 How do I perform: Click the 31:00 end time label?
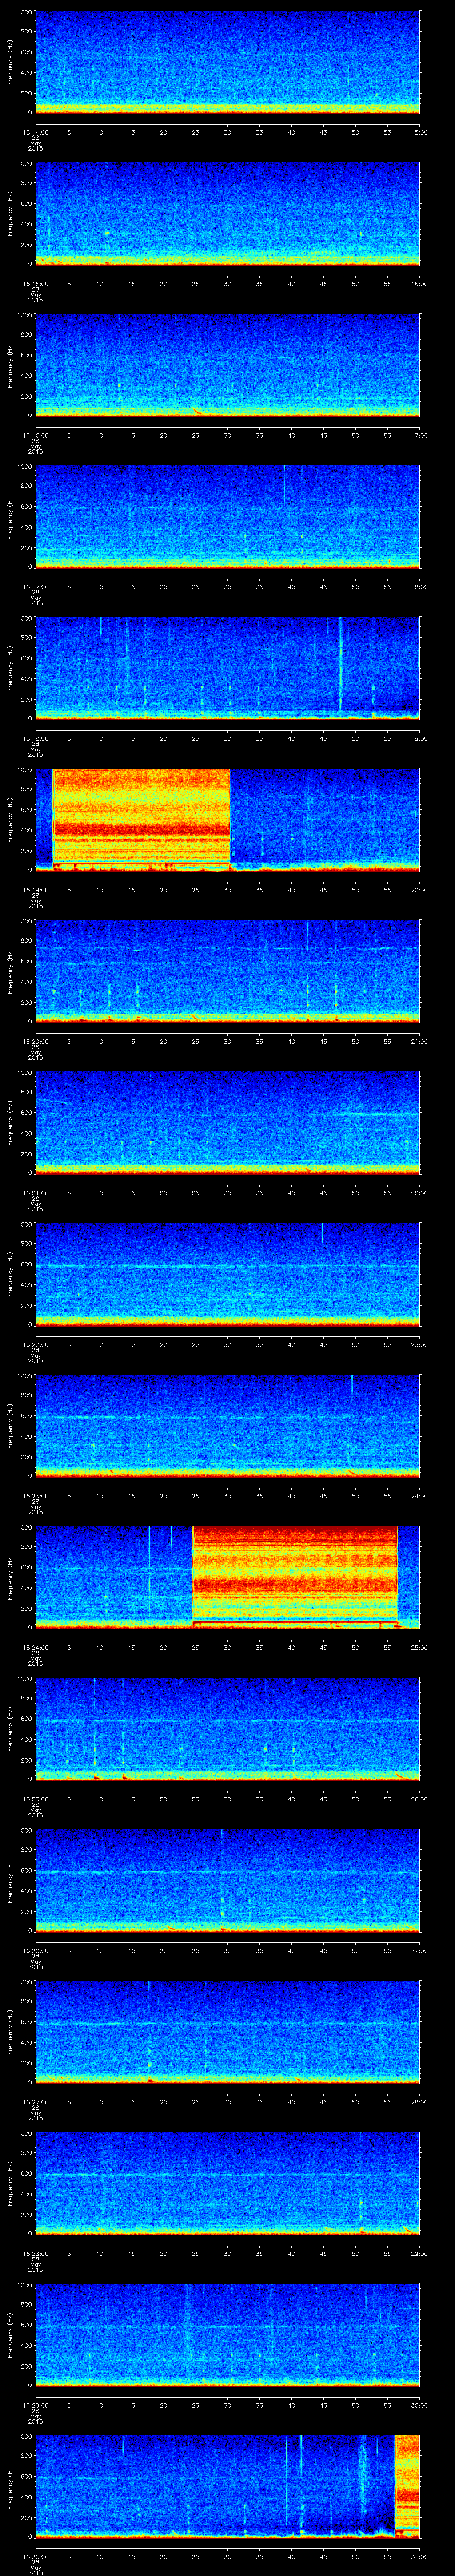(419, 2556)
